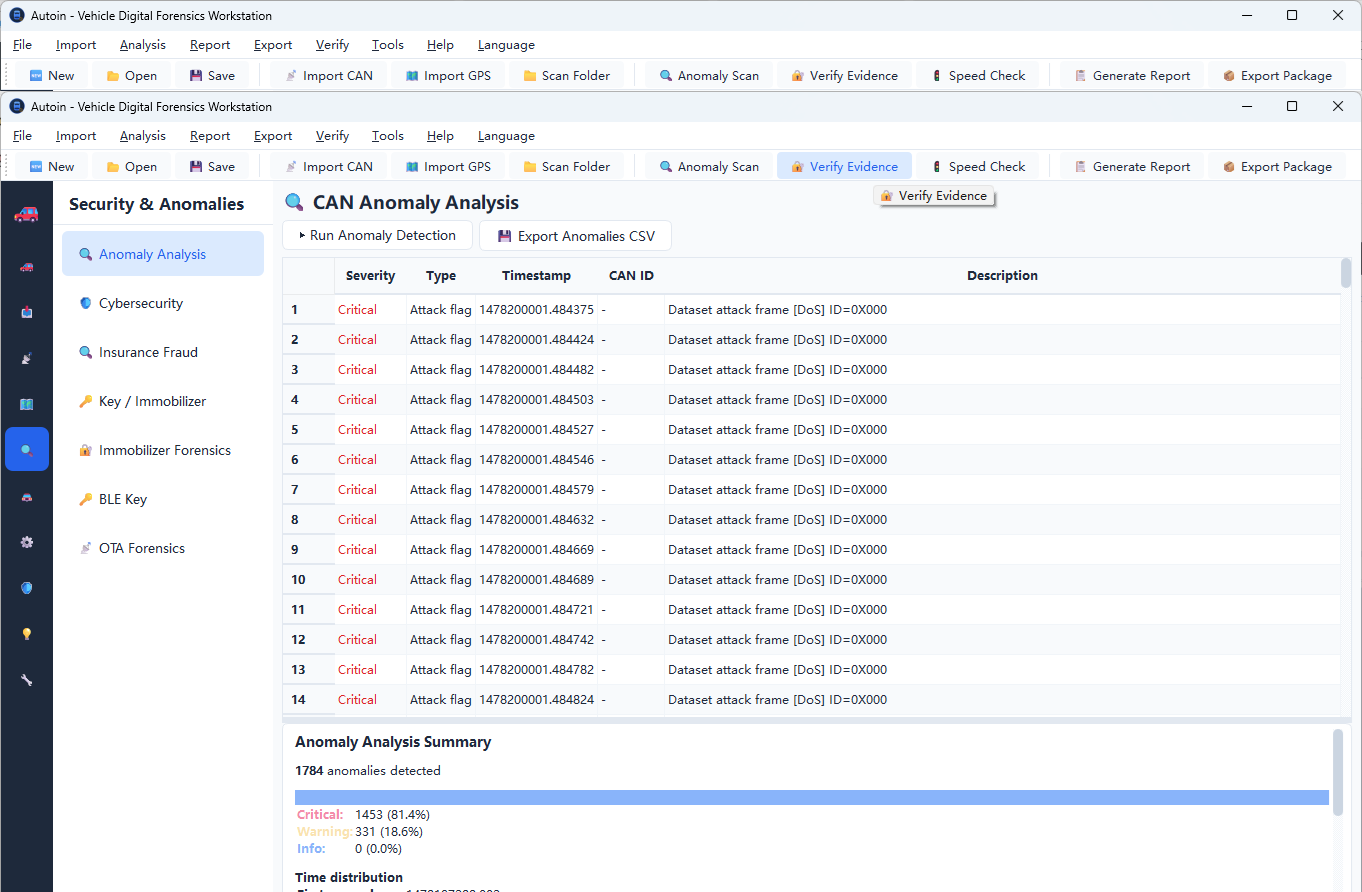1362x892 pixels.
Task: Open the satellite dish sidebar section
Action: pos(26,358)
